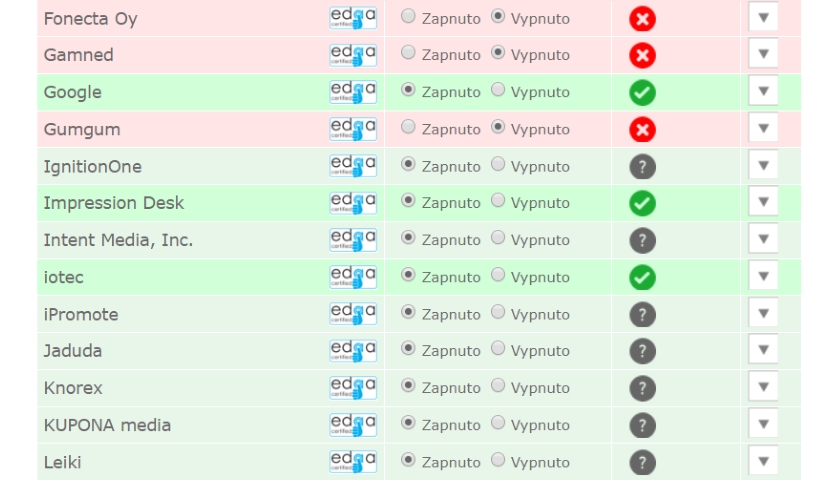The width and height of the screenshot is (840, 480).
Task: Click the edaa certified badge next to iotec
Action: (353, 278)
